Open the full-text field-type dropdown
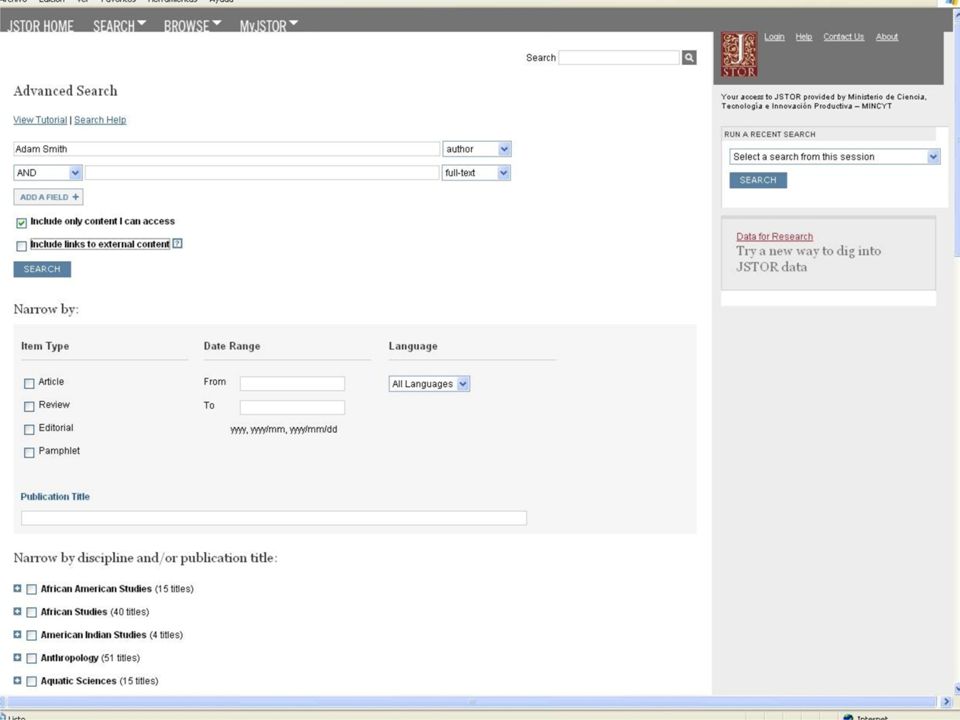 (476, 173)
